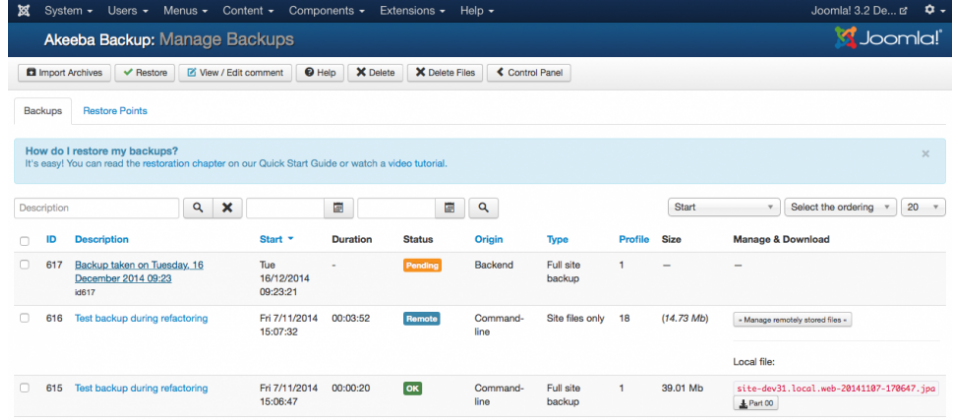Dismiss the restore backups info box
The image size is (960, 420).
click(x=925, y=154)
